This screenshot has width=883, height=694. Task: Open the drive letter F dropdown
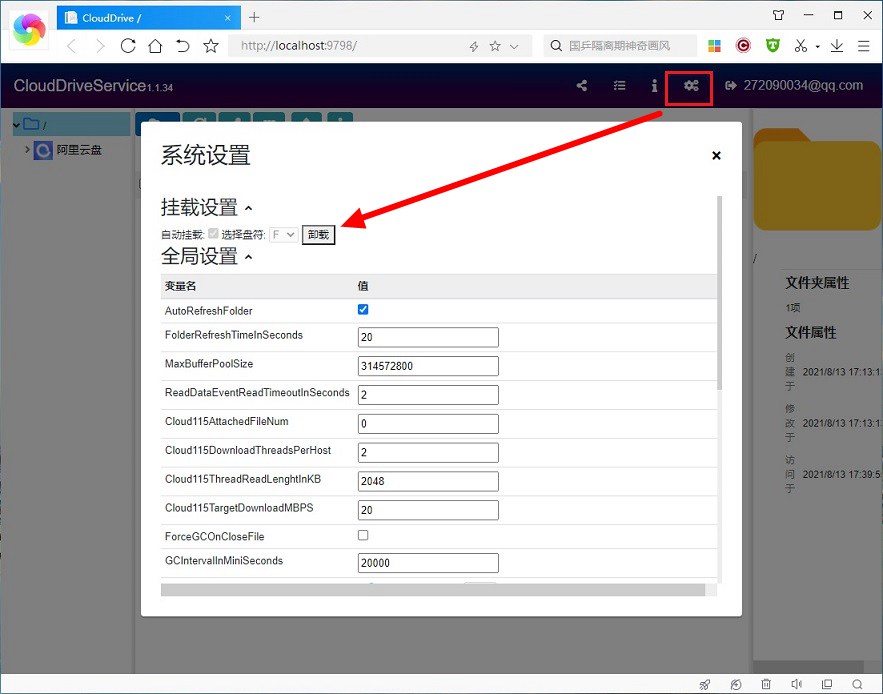pyautogui.click(x=285, y=233)
